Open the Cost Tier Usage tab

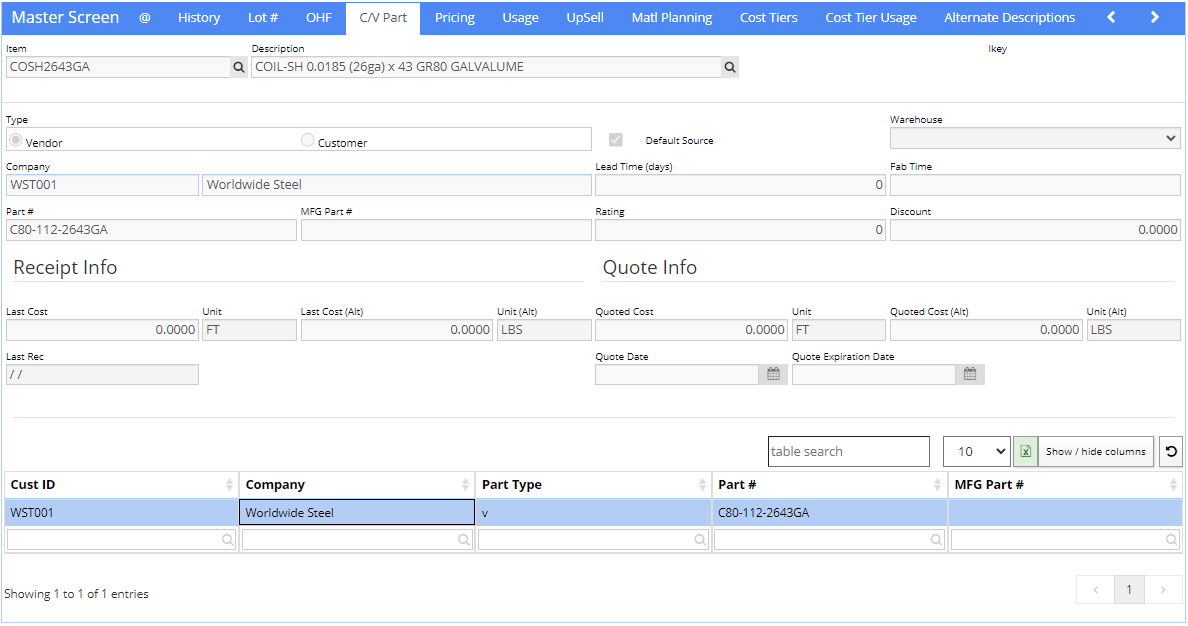point(871,17)
